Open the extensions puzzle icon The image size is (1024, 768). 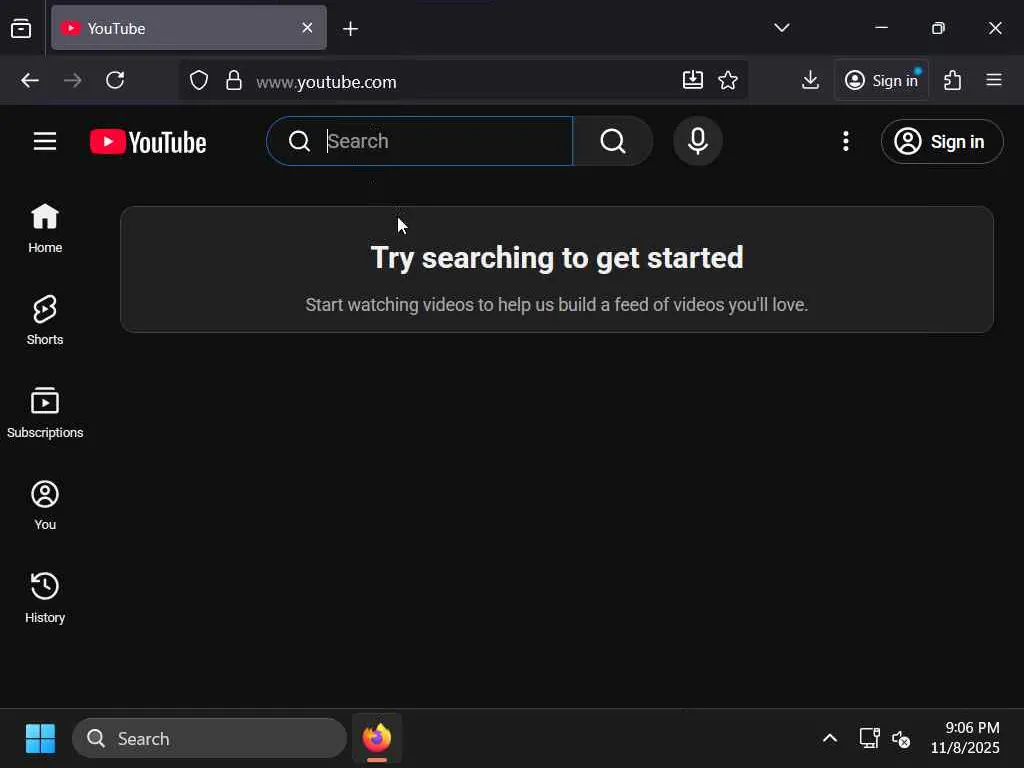(x=952, y=80)
